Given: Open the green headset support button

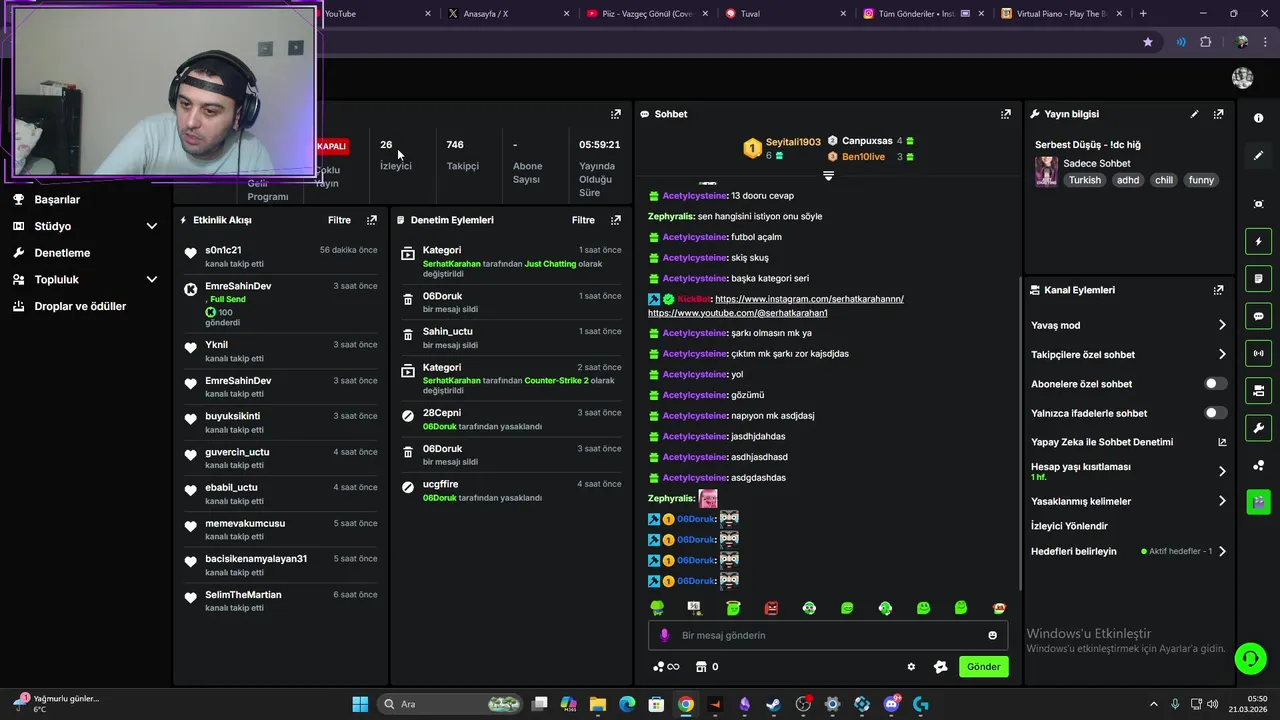Looking at the screenshot, I should tap(1250, 658).
